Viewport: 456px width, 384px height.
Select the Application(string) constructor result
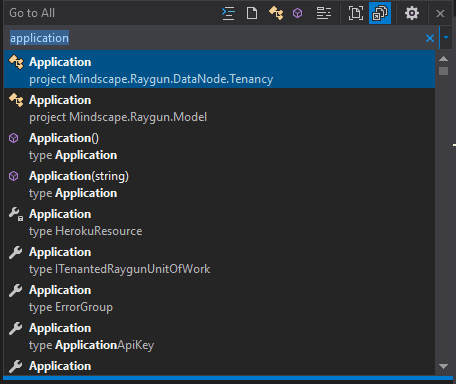coord(219,183)
